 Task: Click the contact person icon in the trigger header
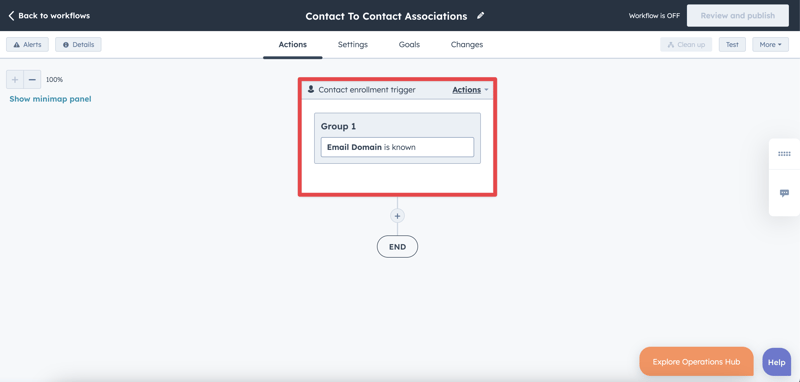pyautogui.click(x=311, y=89)
